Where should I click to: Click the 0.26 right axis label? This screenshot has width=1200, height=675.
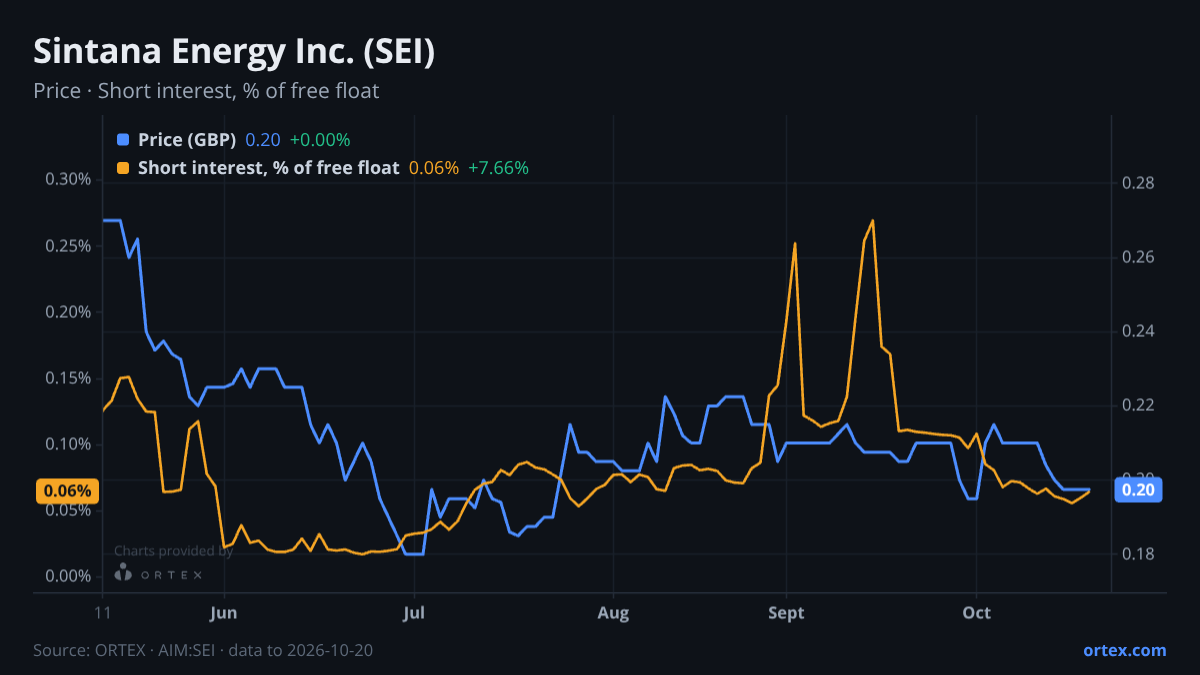(1139, 257)
